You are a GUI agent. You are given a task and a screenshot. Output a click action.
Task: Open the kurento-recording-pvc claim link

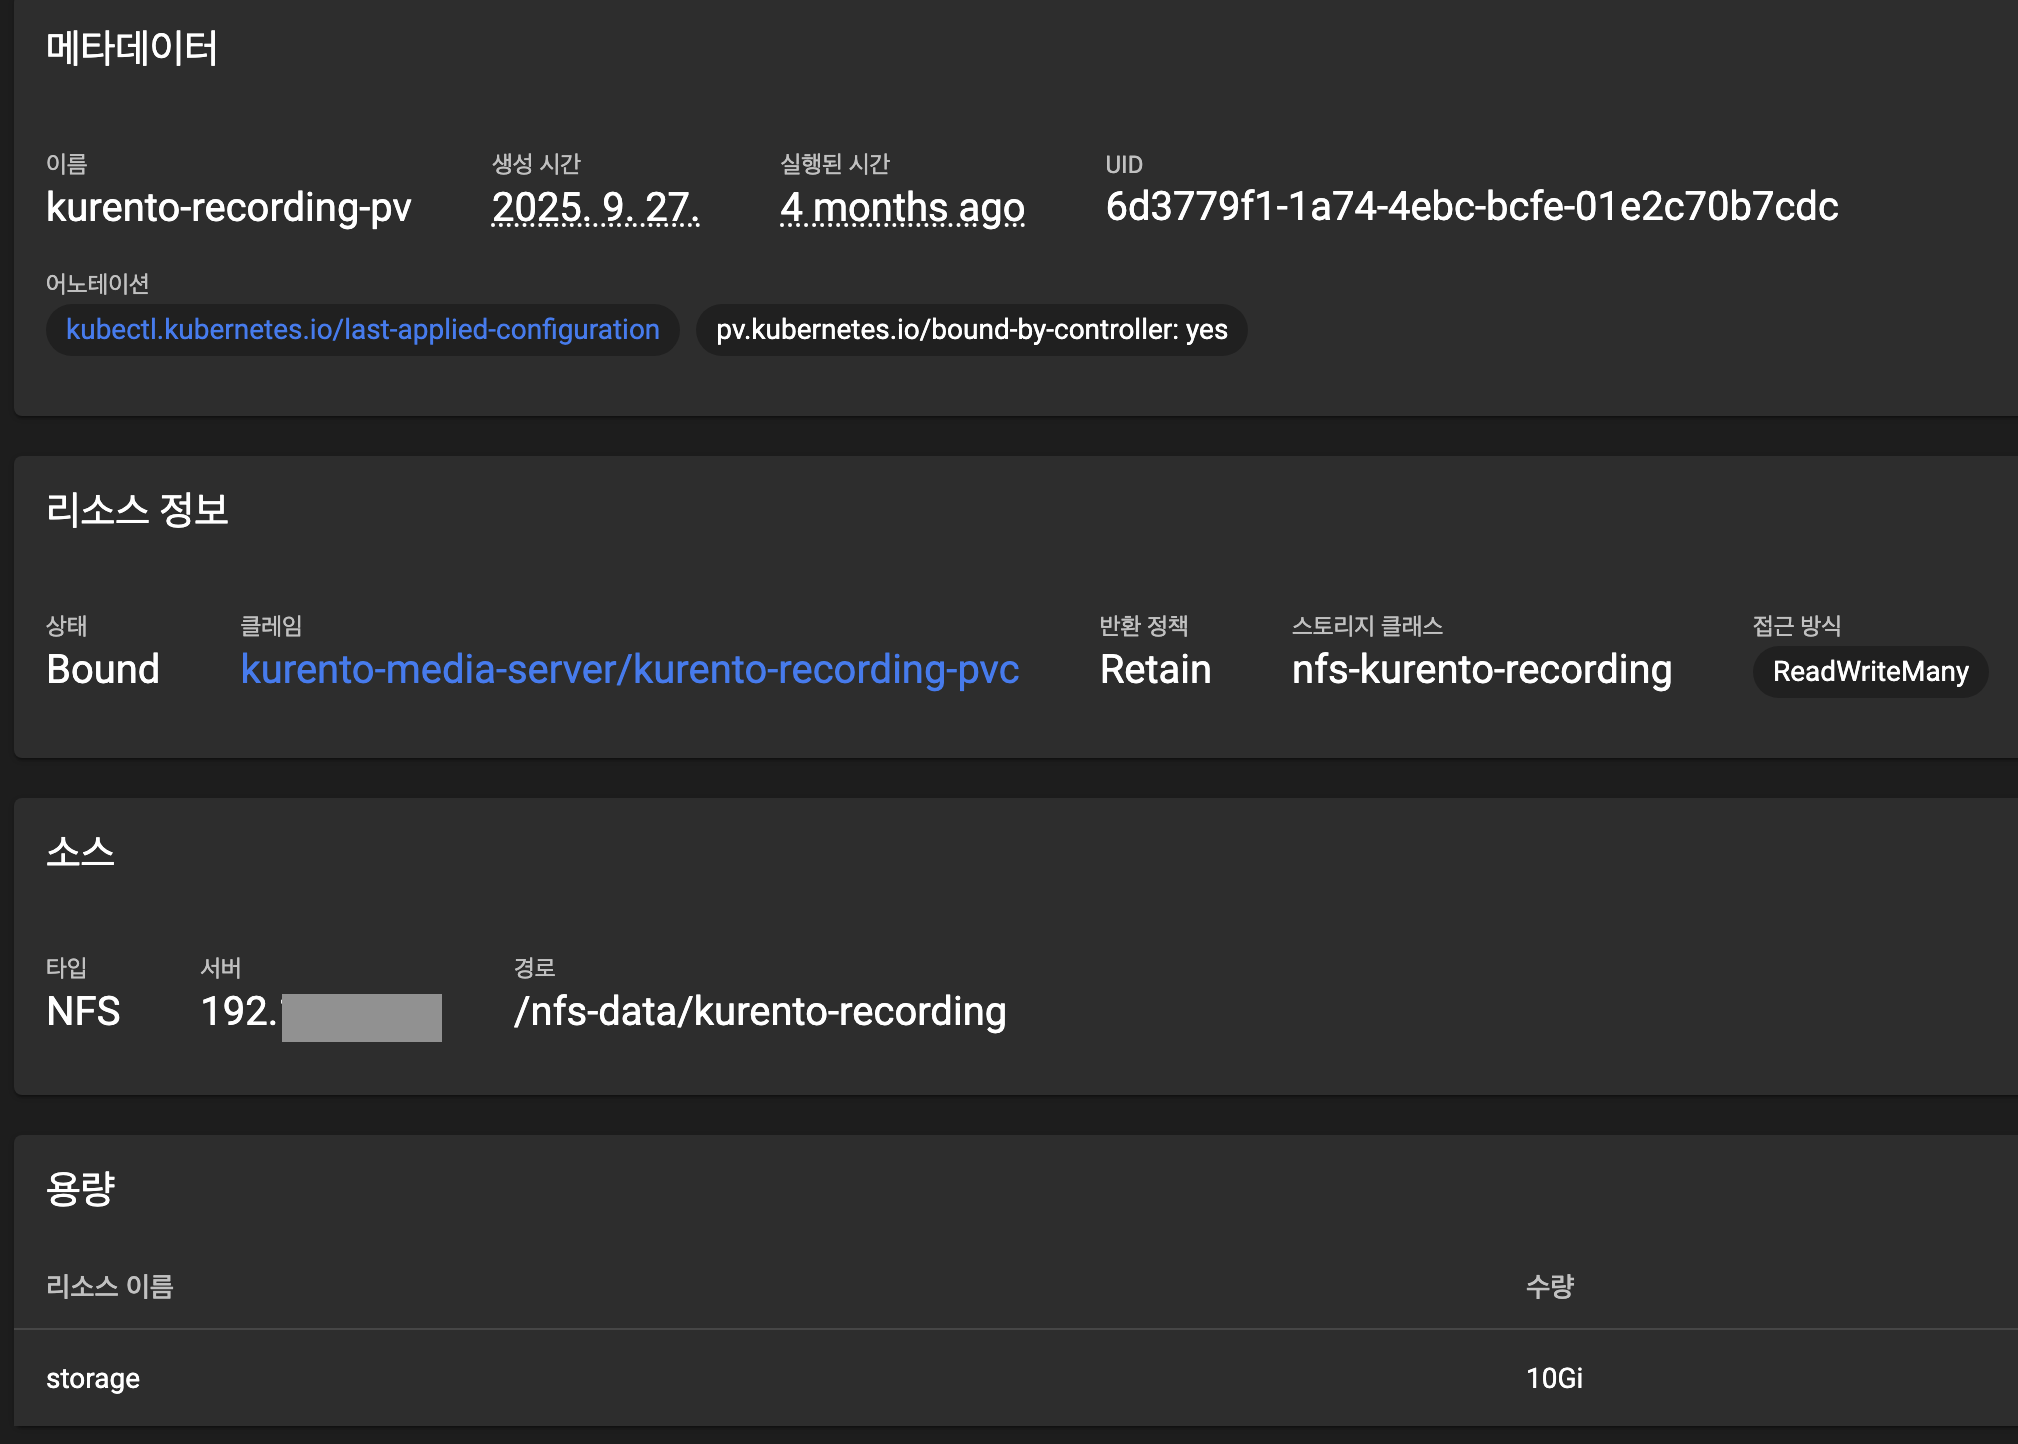pos(630,669)
